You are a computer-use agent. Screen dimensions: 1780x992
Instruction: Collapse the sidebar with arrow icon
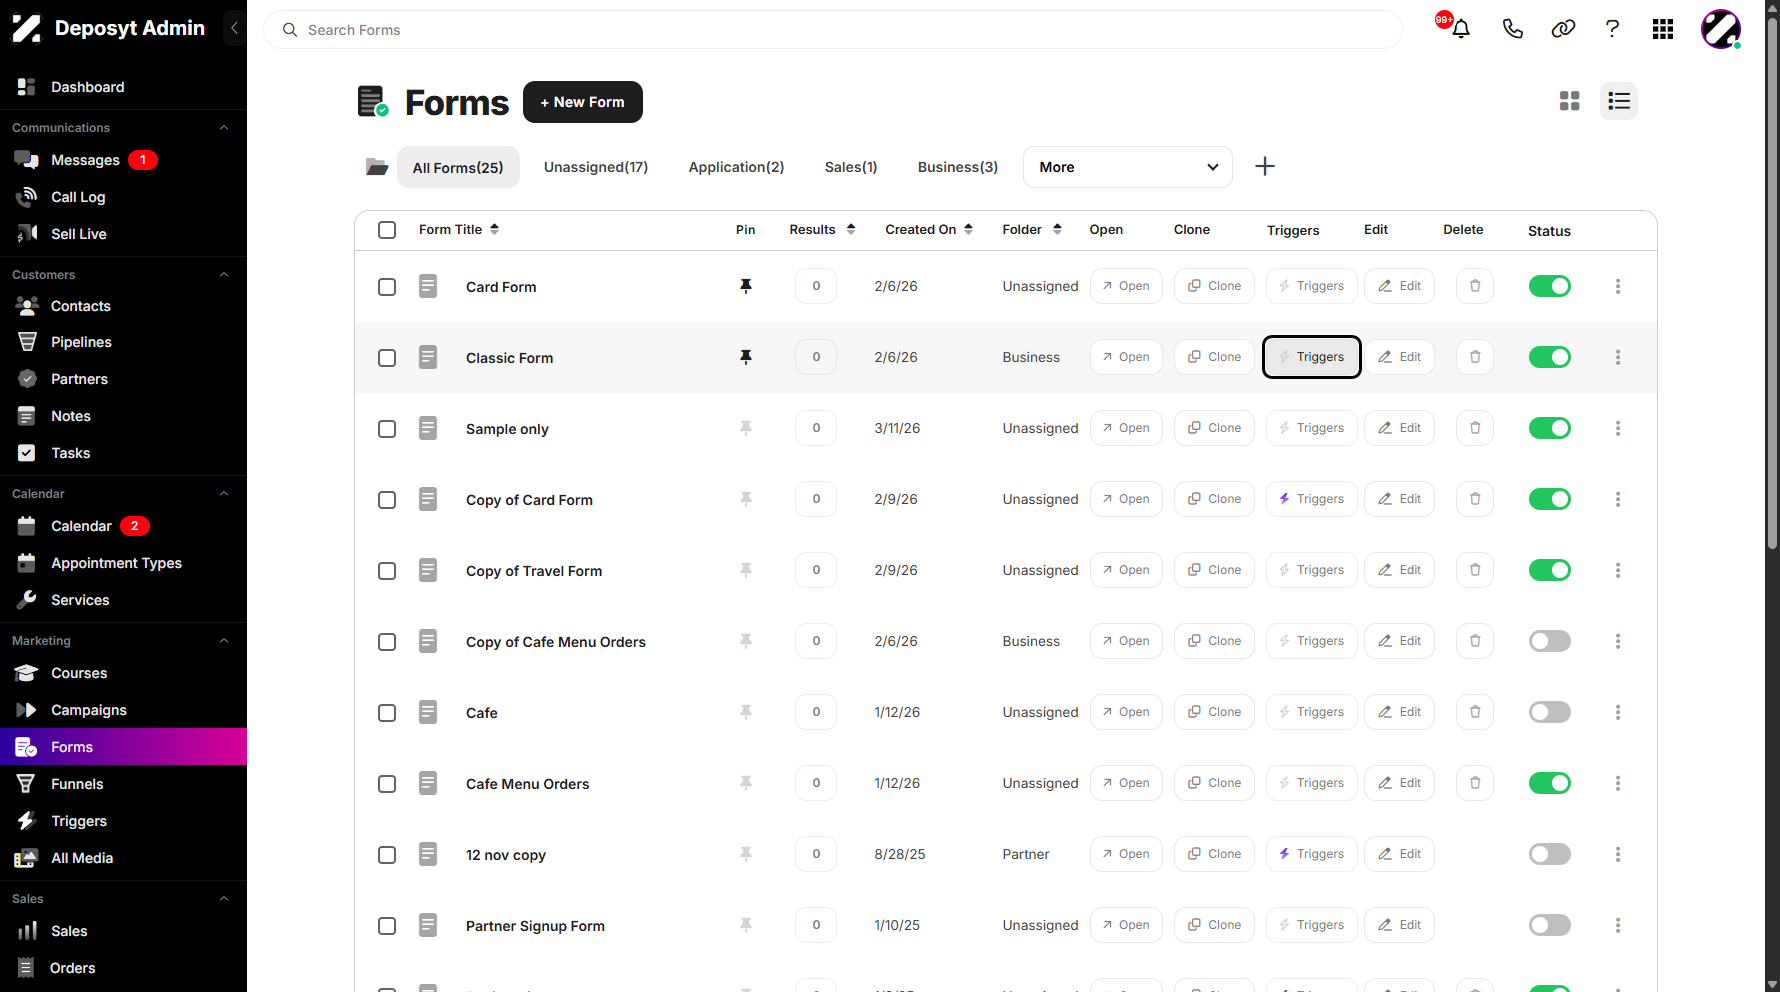pyautogui.click(x=234, y=28)
